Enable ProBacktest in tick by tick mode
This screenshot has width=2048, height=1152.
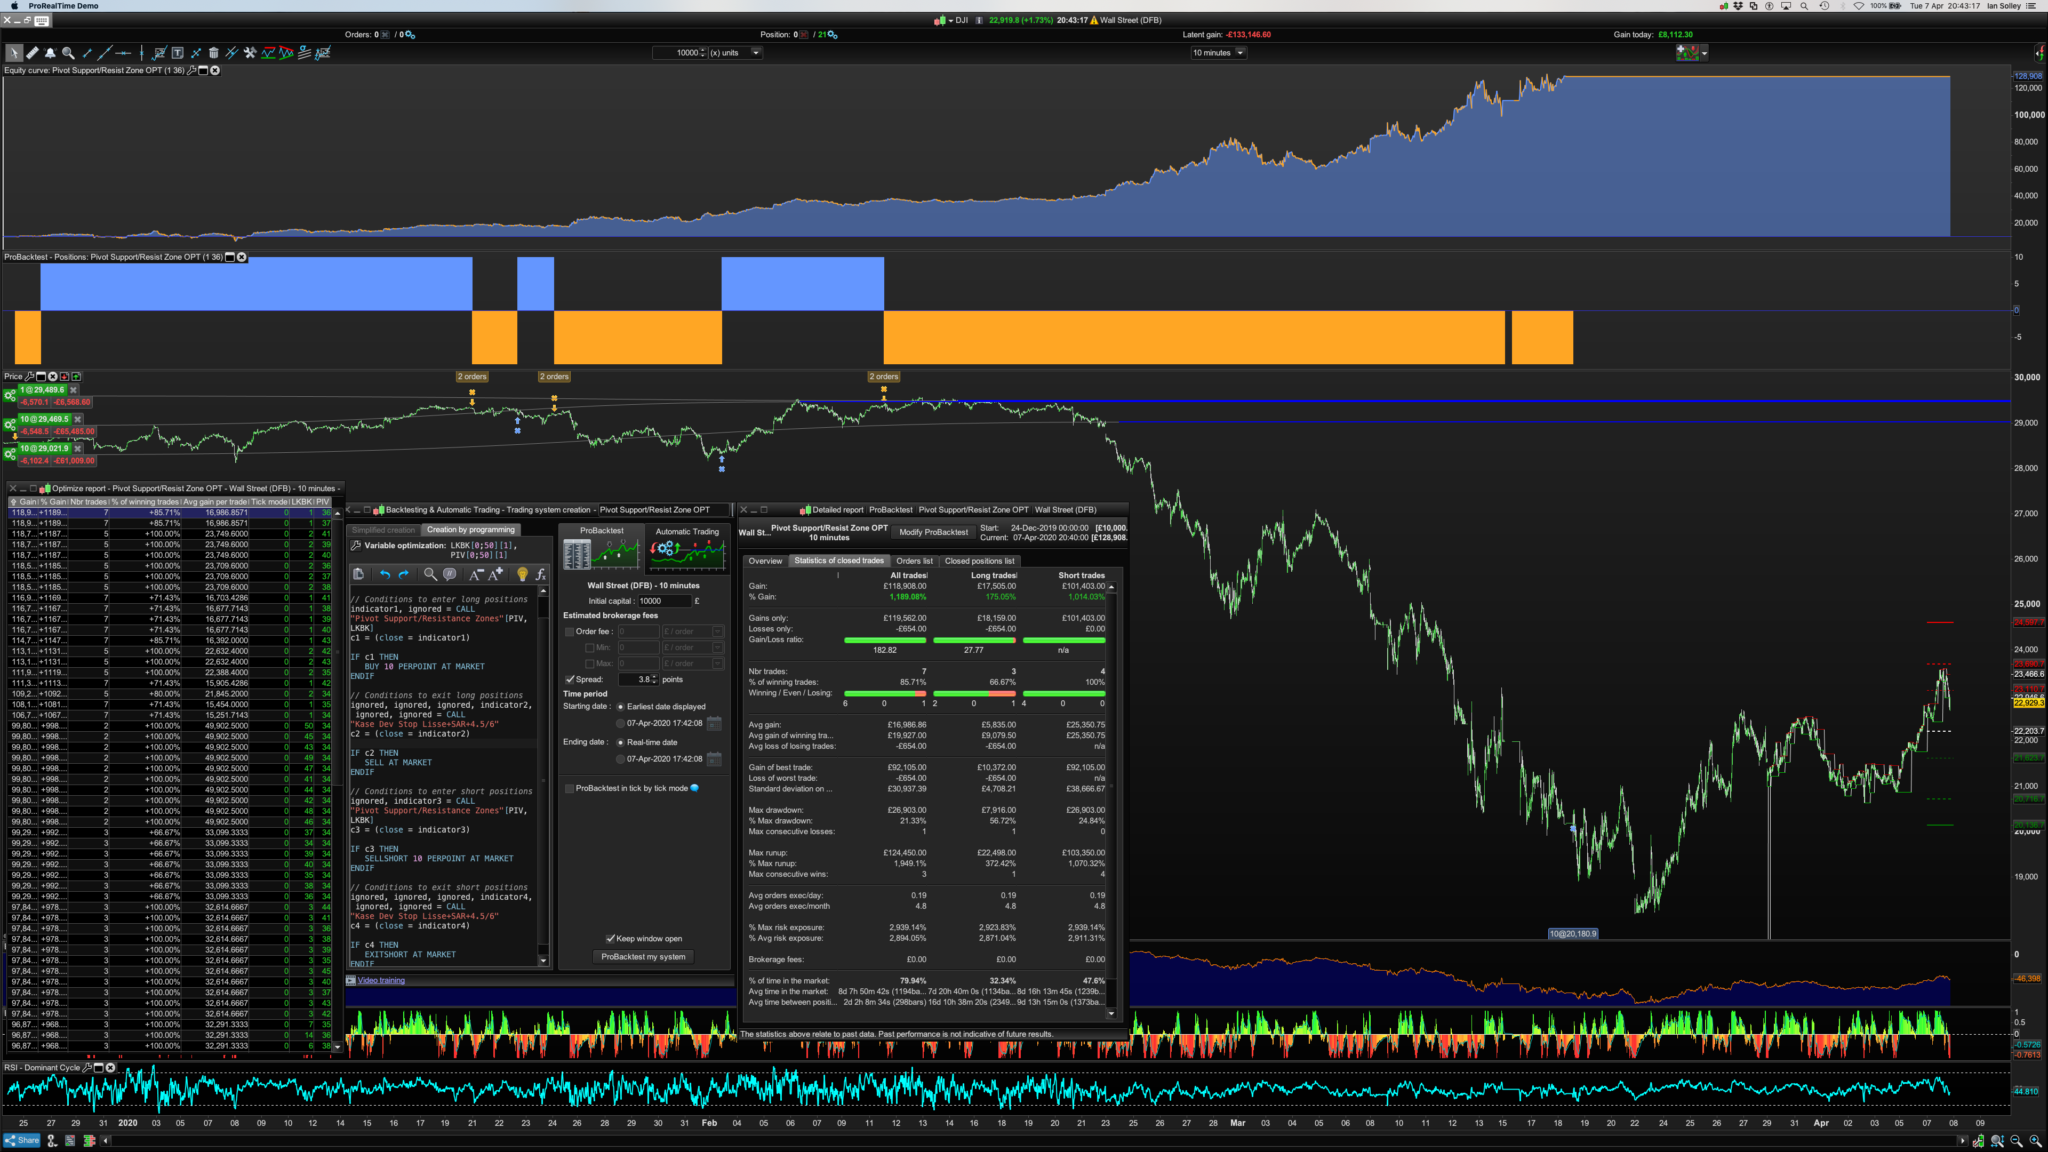570,788
